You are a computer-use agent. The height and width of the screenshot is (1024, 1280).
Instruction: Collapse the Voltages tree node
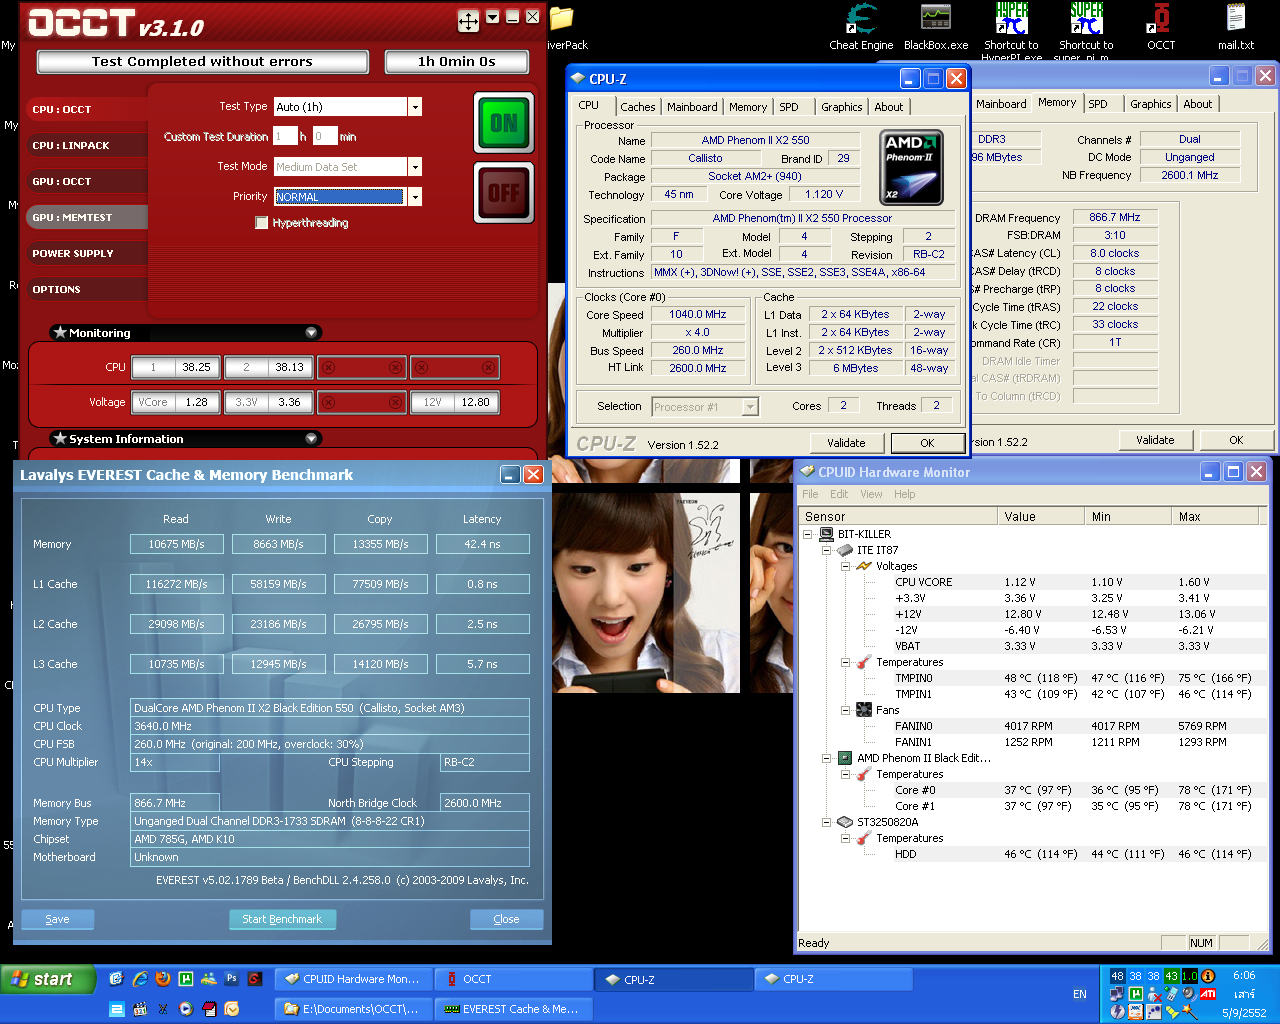(846, 566)
